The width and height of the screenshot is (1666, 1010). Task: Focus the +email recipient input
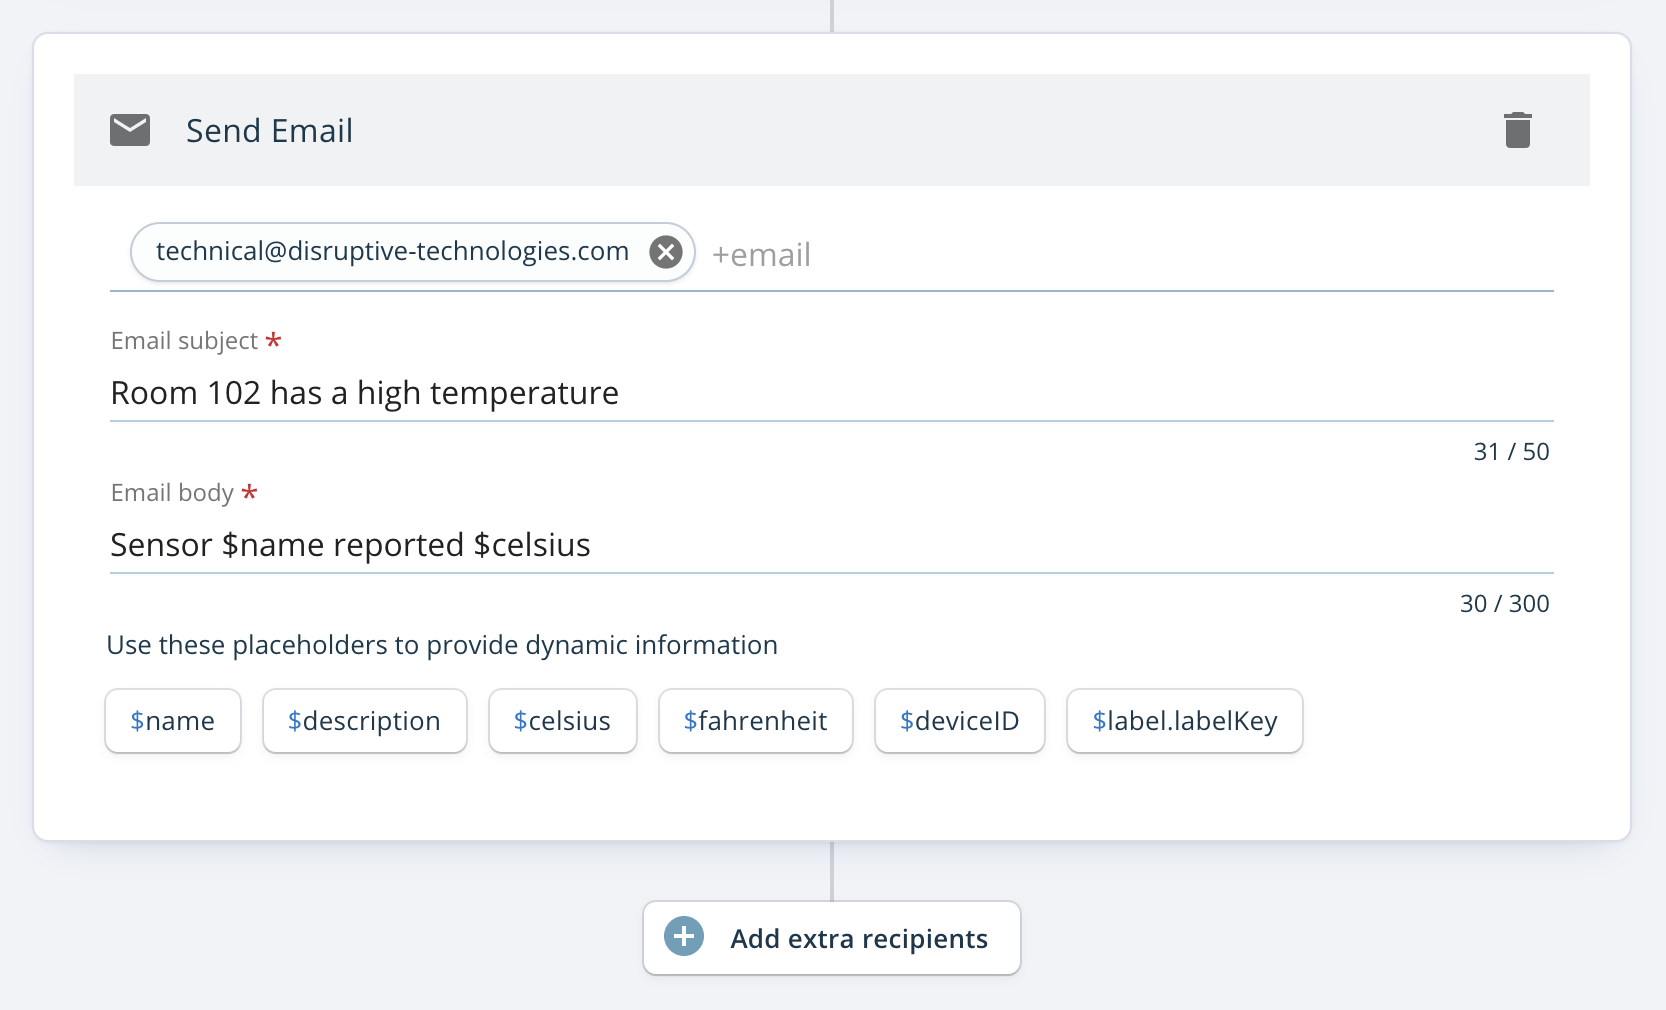pyautogui.click(x=1130, y=255)
